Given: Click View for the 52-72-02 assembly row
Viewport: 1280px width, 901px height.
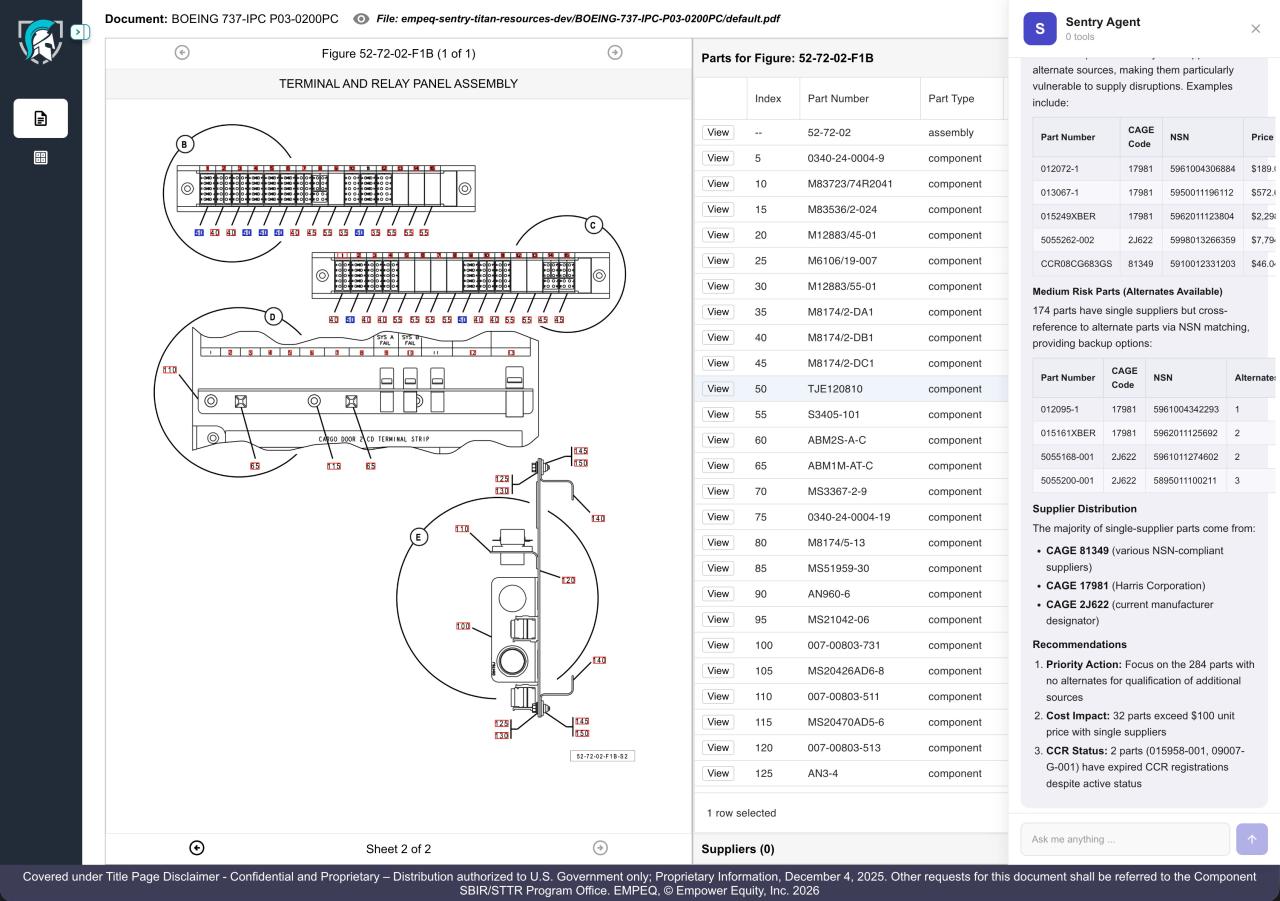Looking at the screenshot, I should (x=717, y=132).
